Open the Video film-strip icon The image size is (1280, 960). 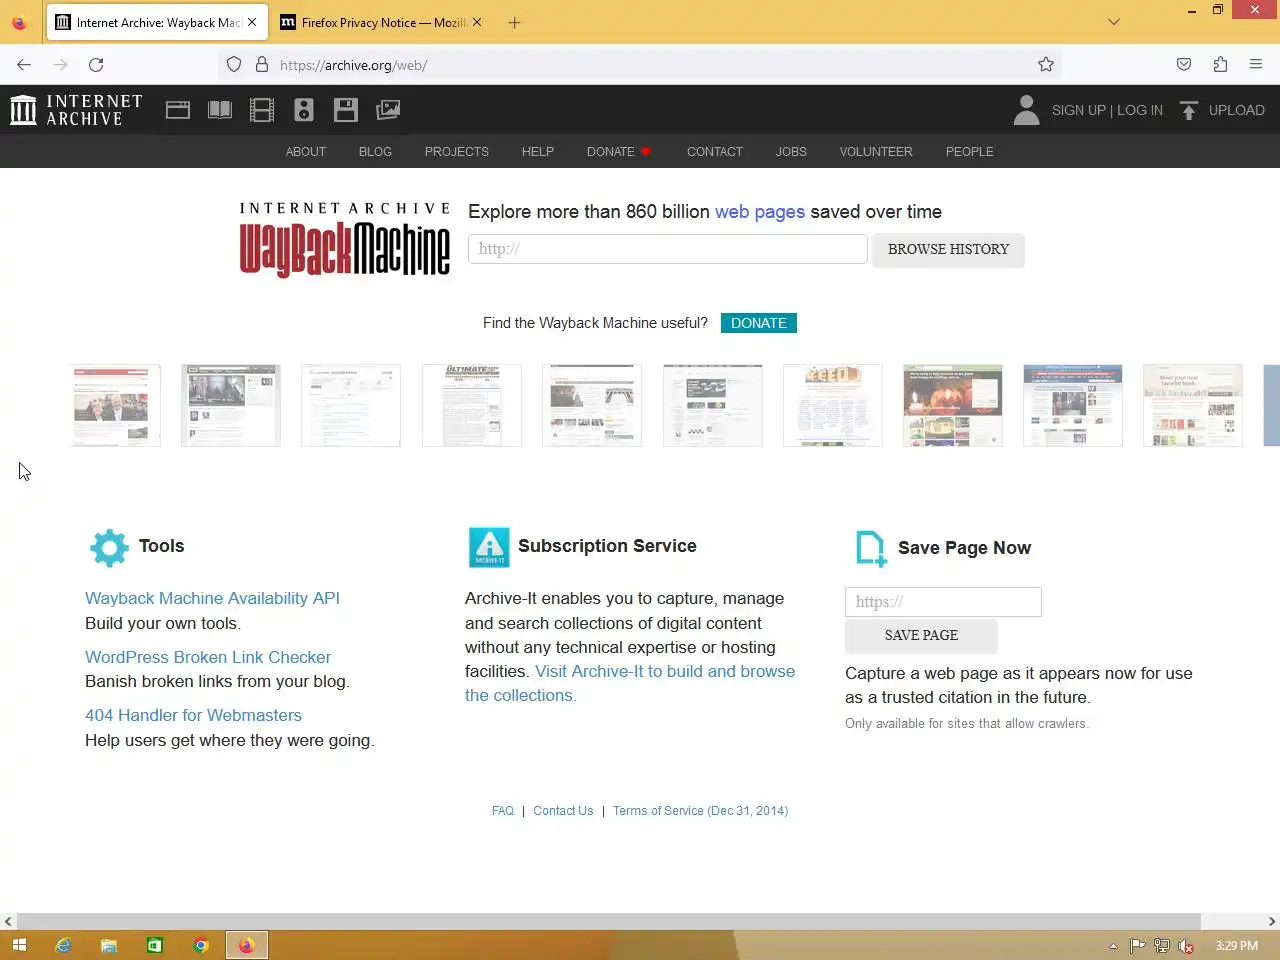click(x=262, y=110)
